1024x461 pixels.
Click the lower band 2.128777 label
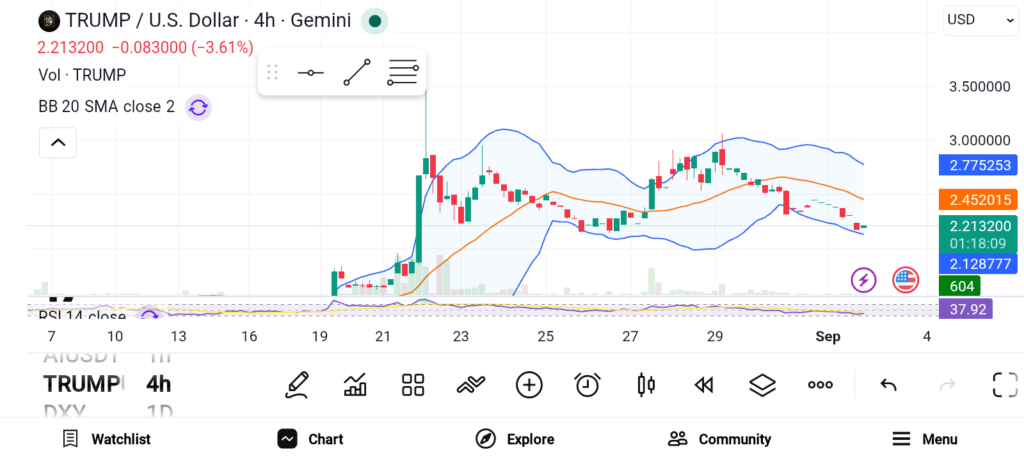point(978,264)
